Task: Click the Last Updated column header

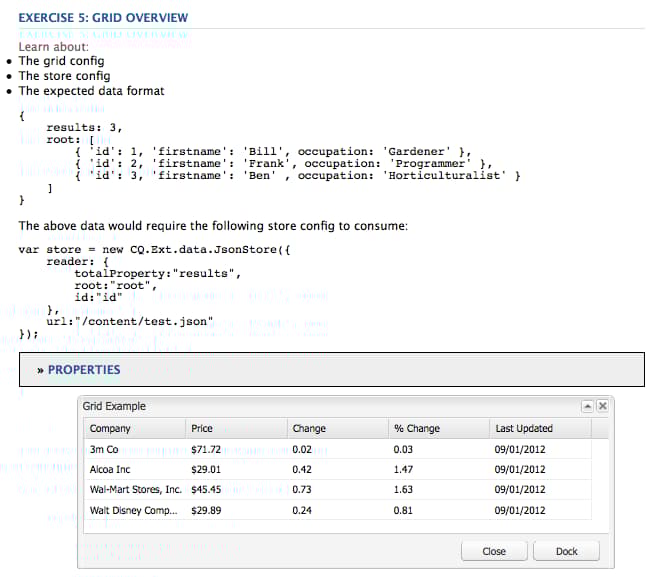Action: (524, 429)
